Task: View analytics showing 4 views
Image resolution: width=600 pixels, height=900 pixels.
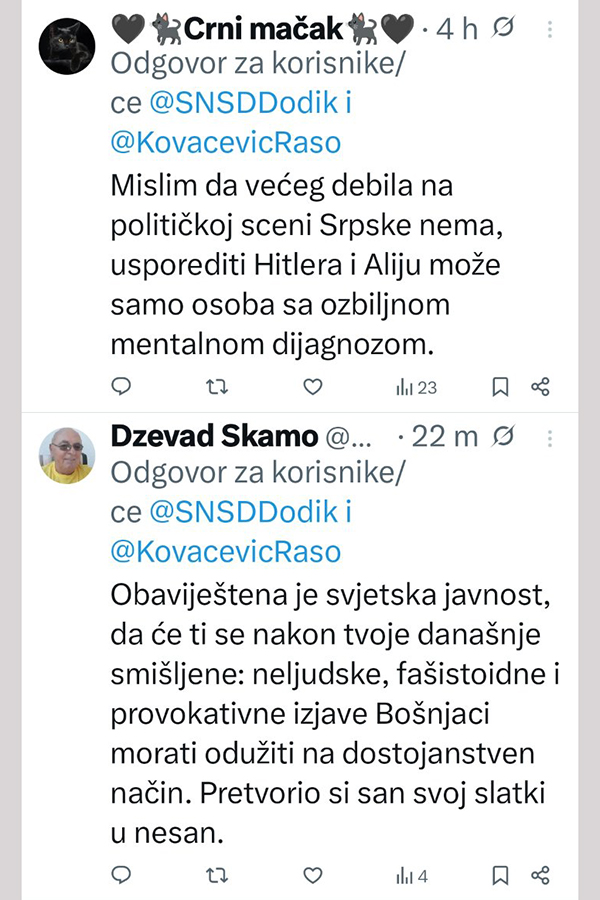Action: click(412, 876)
